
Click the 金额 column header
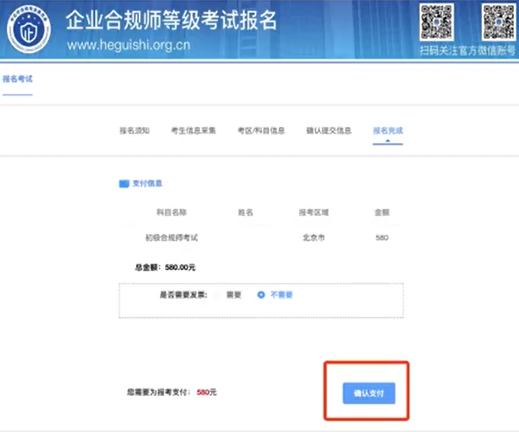click(x=382, y=212)
